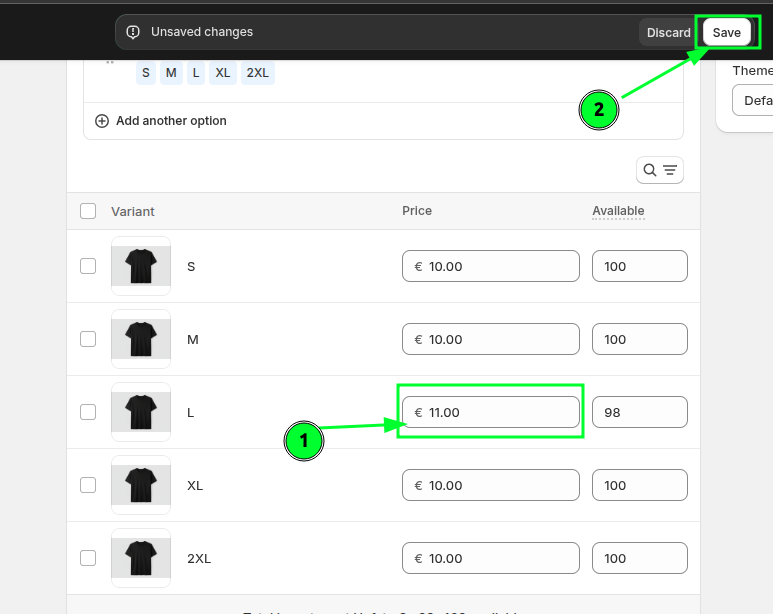Image resolution: width=773 pixels, height=614 pixels.
Task: Open the S variant t-shirt thumbnail
Action: pos(141,266)
